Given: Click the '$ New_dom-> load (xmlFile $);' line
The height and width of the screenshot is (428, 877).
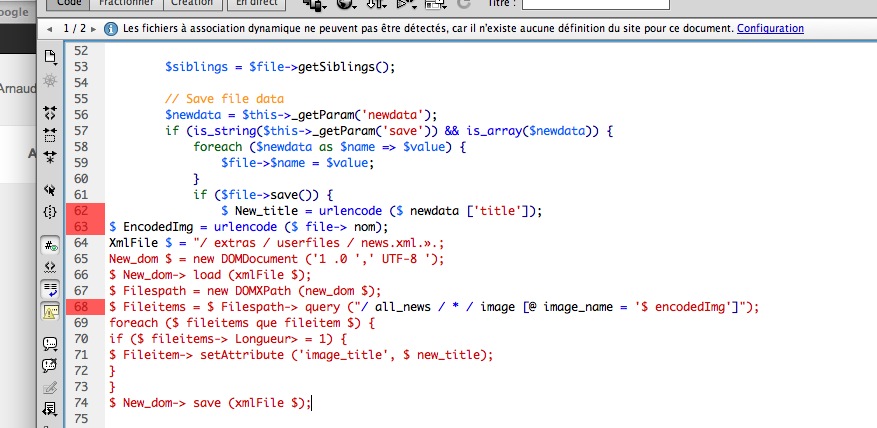Looking at the screenshot, I should (210, 275).
